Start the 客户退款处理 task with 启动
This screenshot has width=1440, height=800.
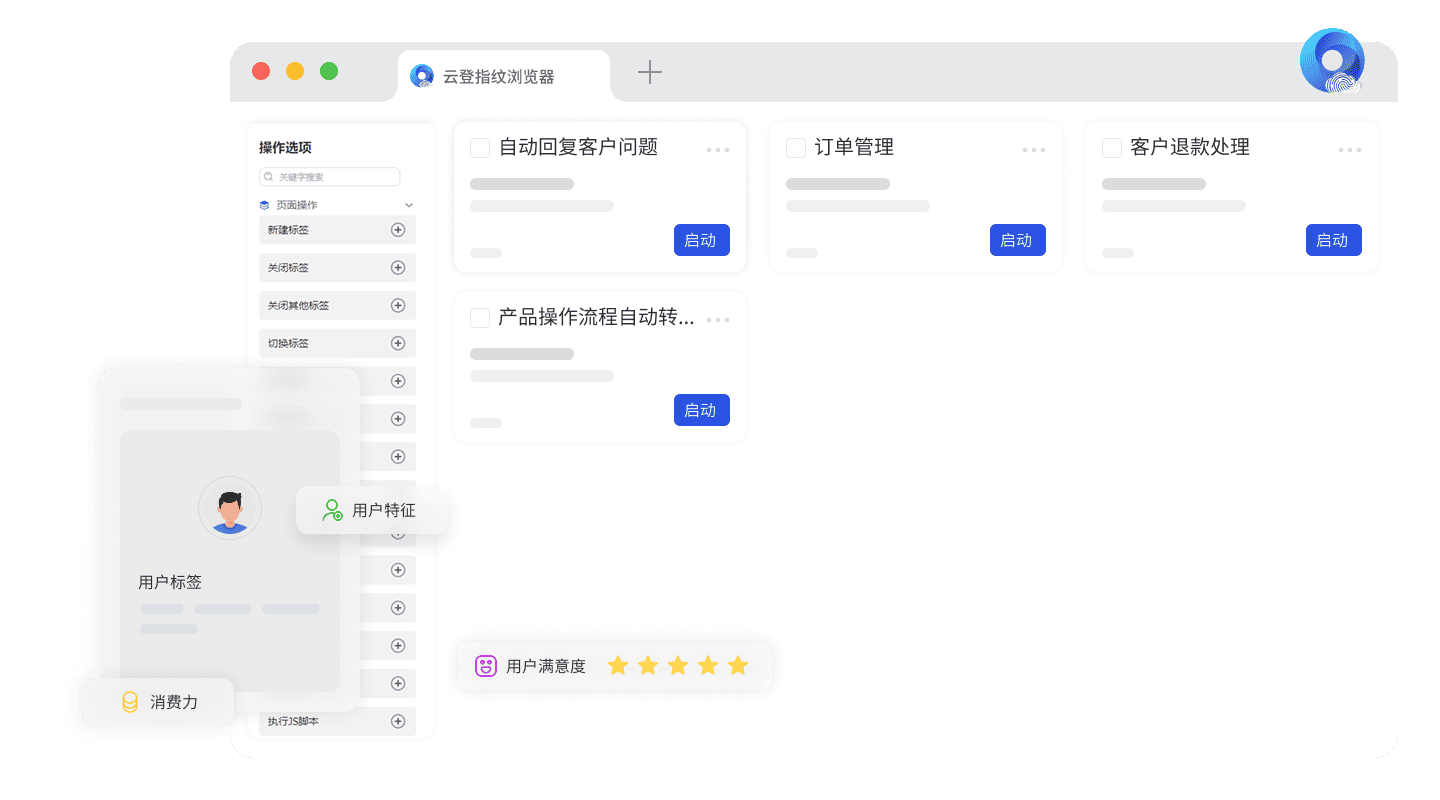pyautogui.click(x=1333, y=240)
